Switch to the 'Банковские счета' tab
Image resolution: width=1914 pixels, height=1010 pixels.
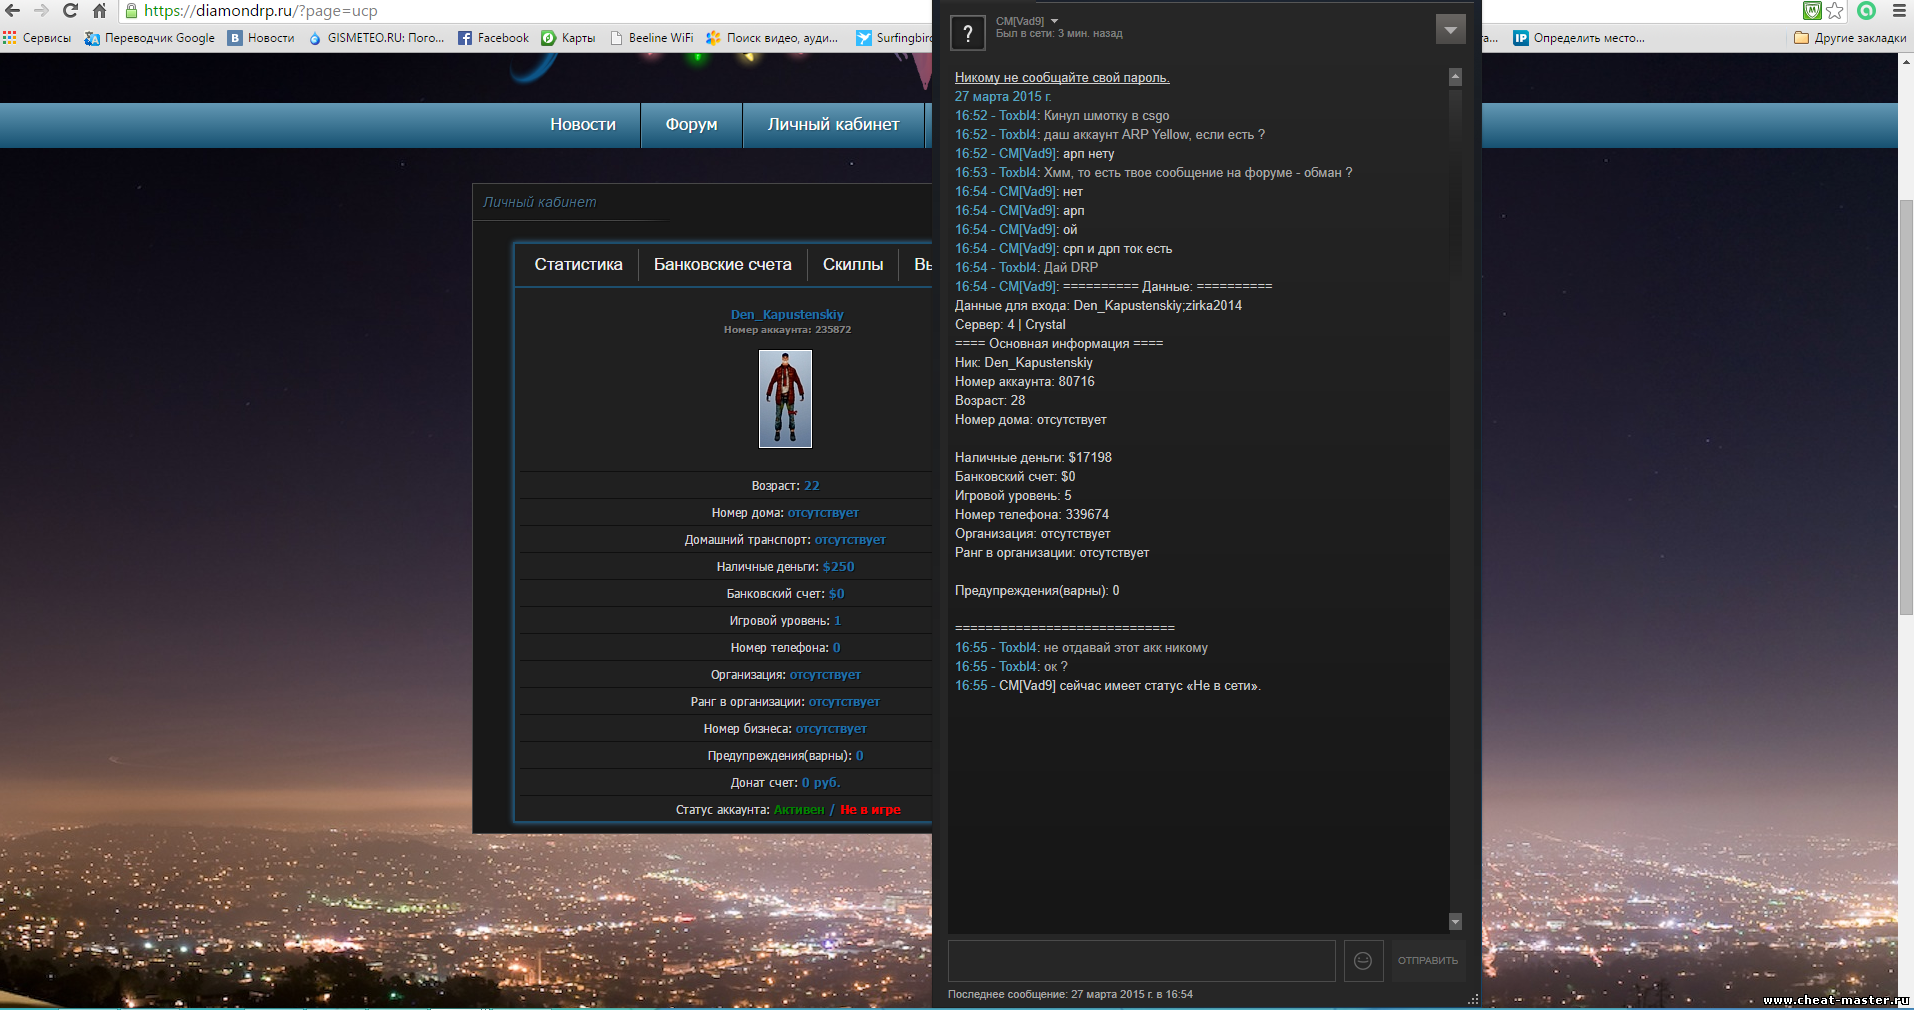pyautogui.click(x=722, y=265)
